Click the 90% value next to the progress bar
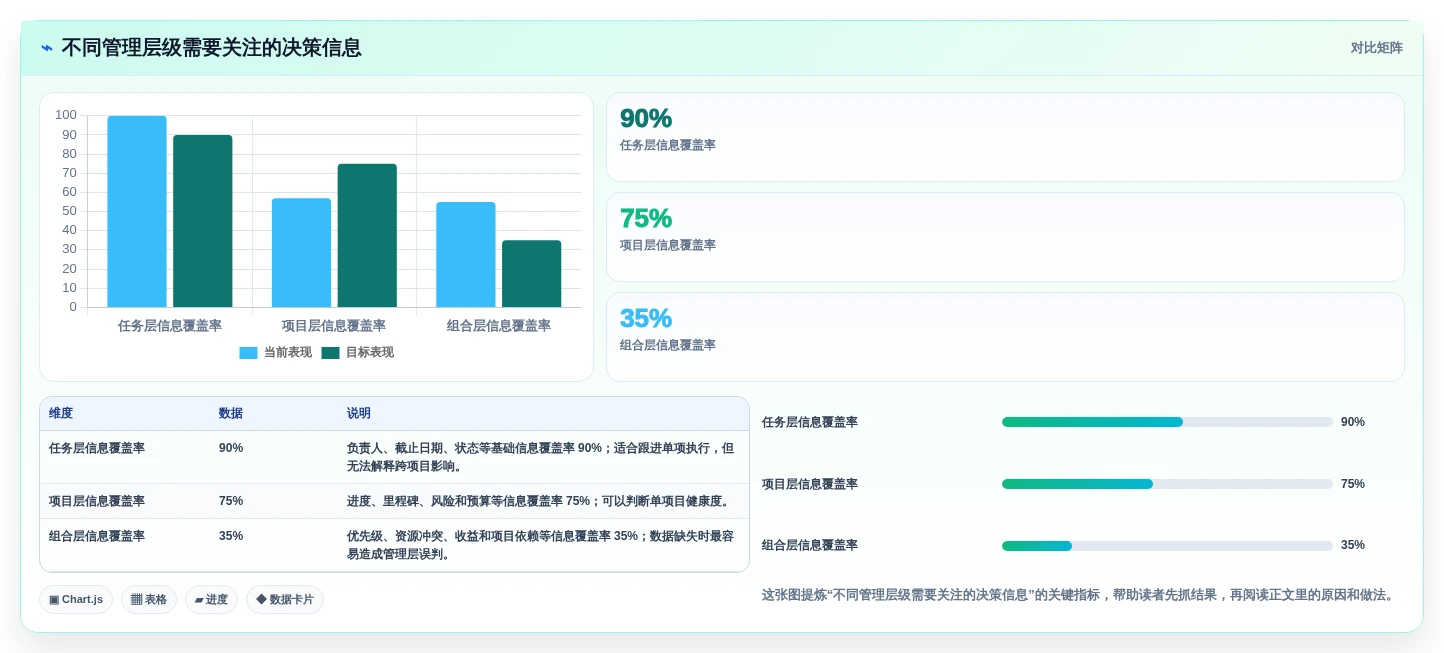This screenshot has width=1444, height=653. click(1353, 422)
